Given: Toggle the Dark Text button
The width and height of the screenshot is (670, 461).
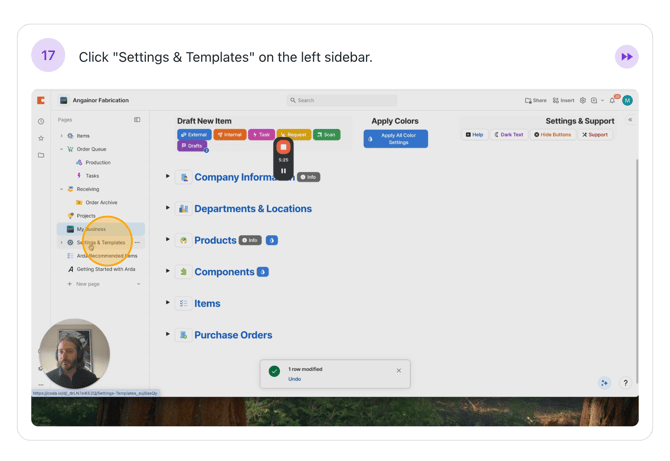Looking at the screenshot, I should (x=509, y=134).
